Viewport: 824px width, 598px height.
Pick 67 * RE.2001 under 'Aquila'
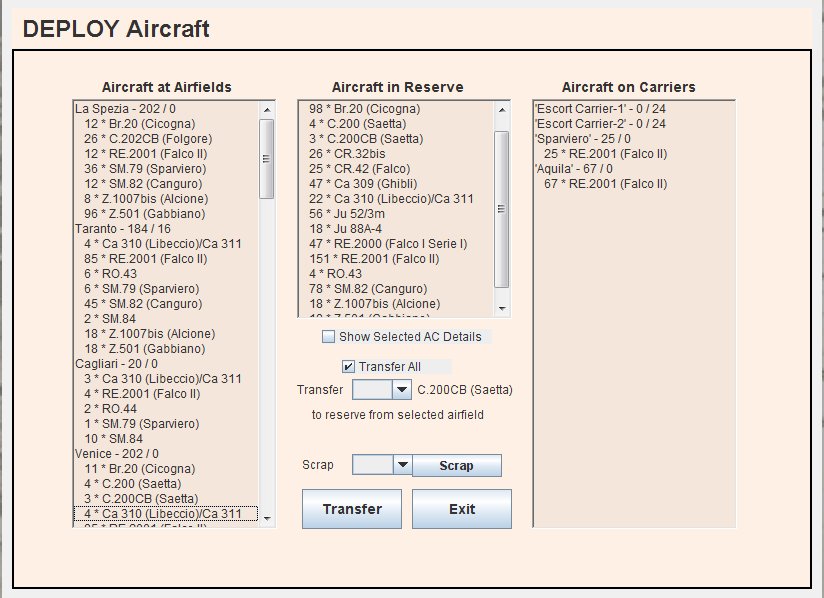tap(605, 184)
